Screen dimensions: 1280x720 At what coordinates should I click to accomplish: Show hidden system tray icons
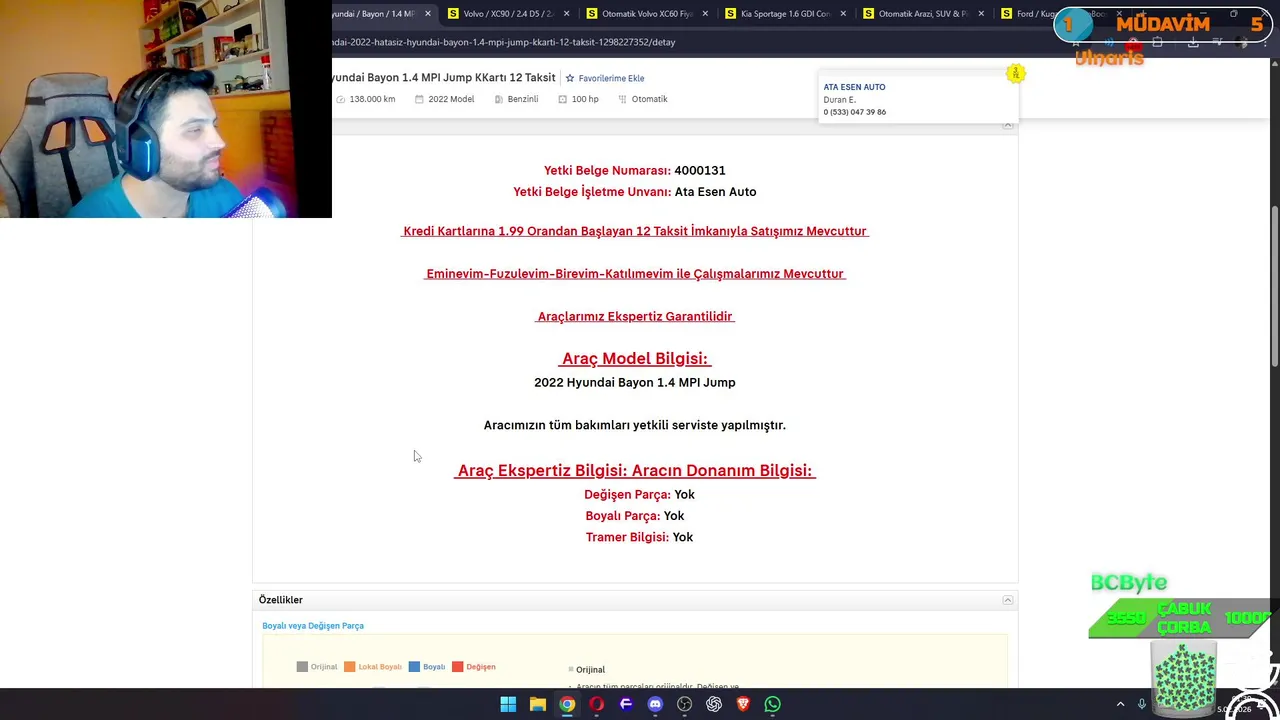1120,704
